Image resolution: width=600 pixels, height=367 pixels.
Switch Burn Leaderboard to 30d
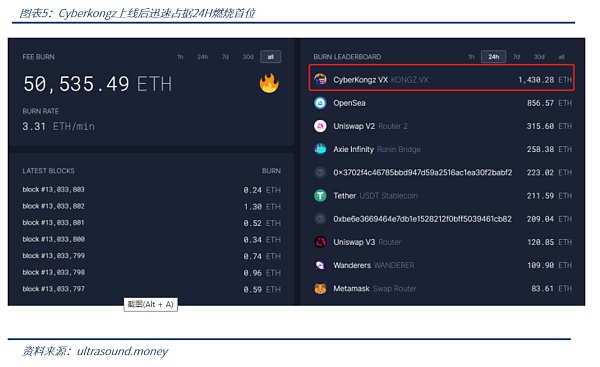pyautogui.click(x=539, y=57)
